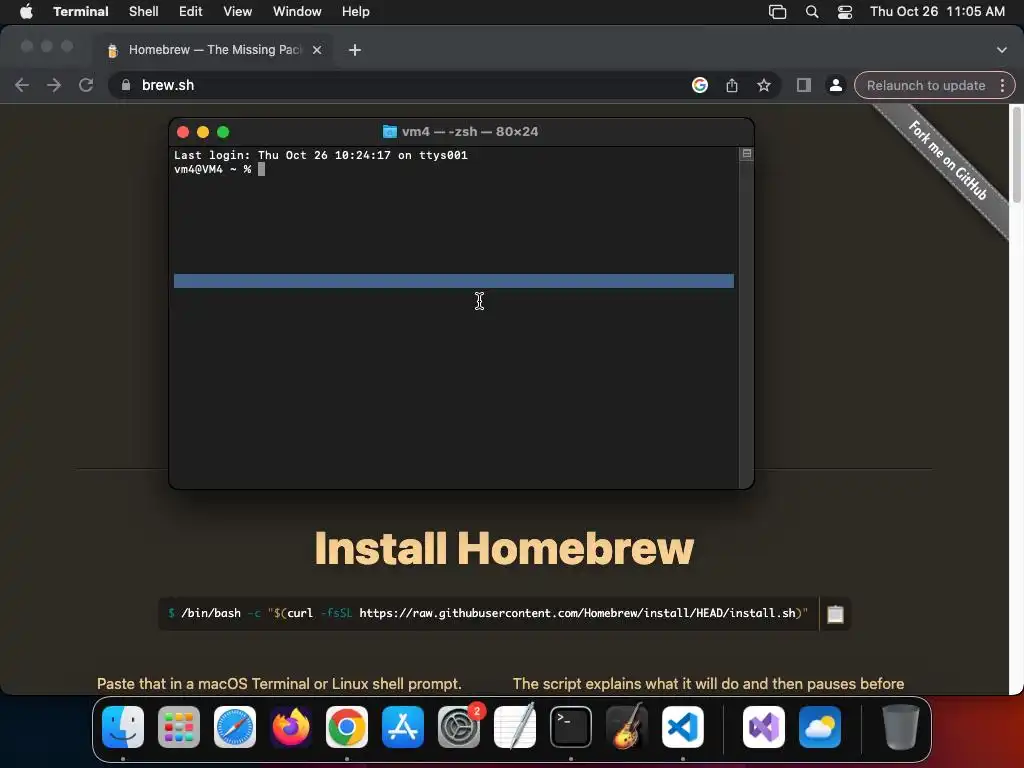Go back in Chrome
Screen dimensions: 1024x768
22,85
